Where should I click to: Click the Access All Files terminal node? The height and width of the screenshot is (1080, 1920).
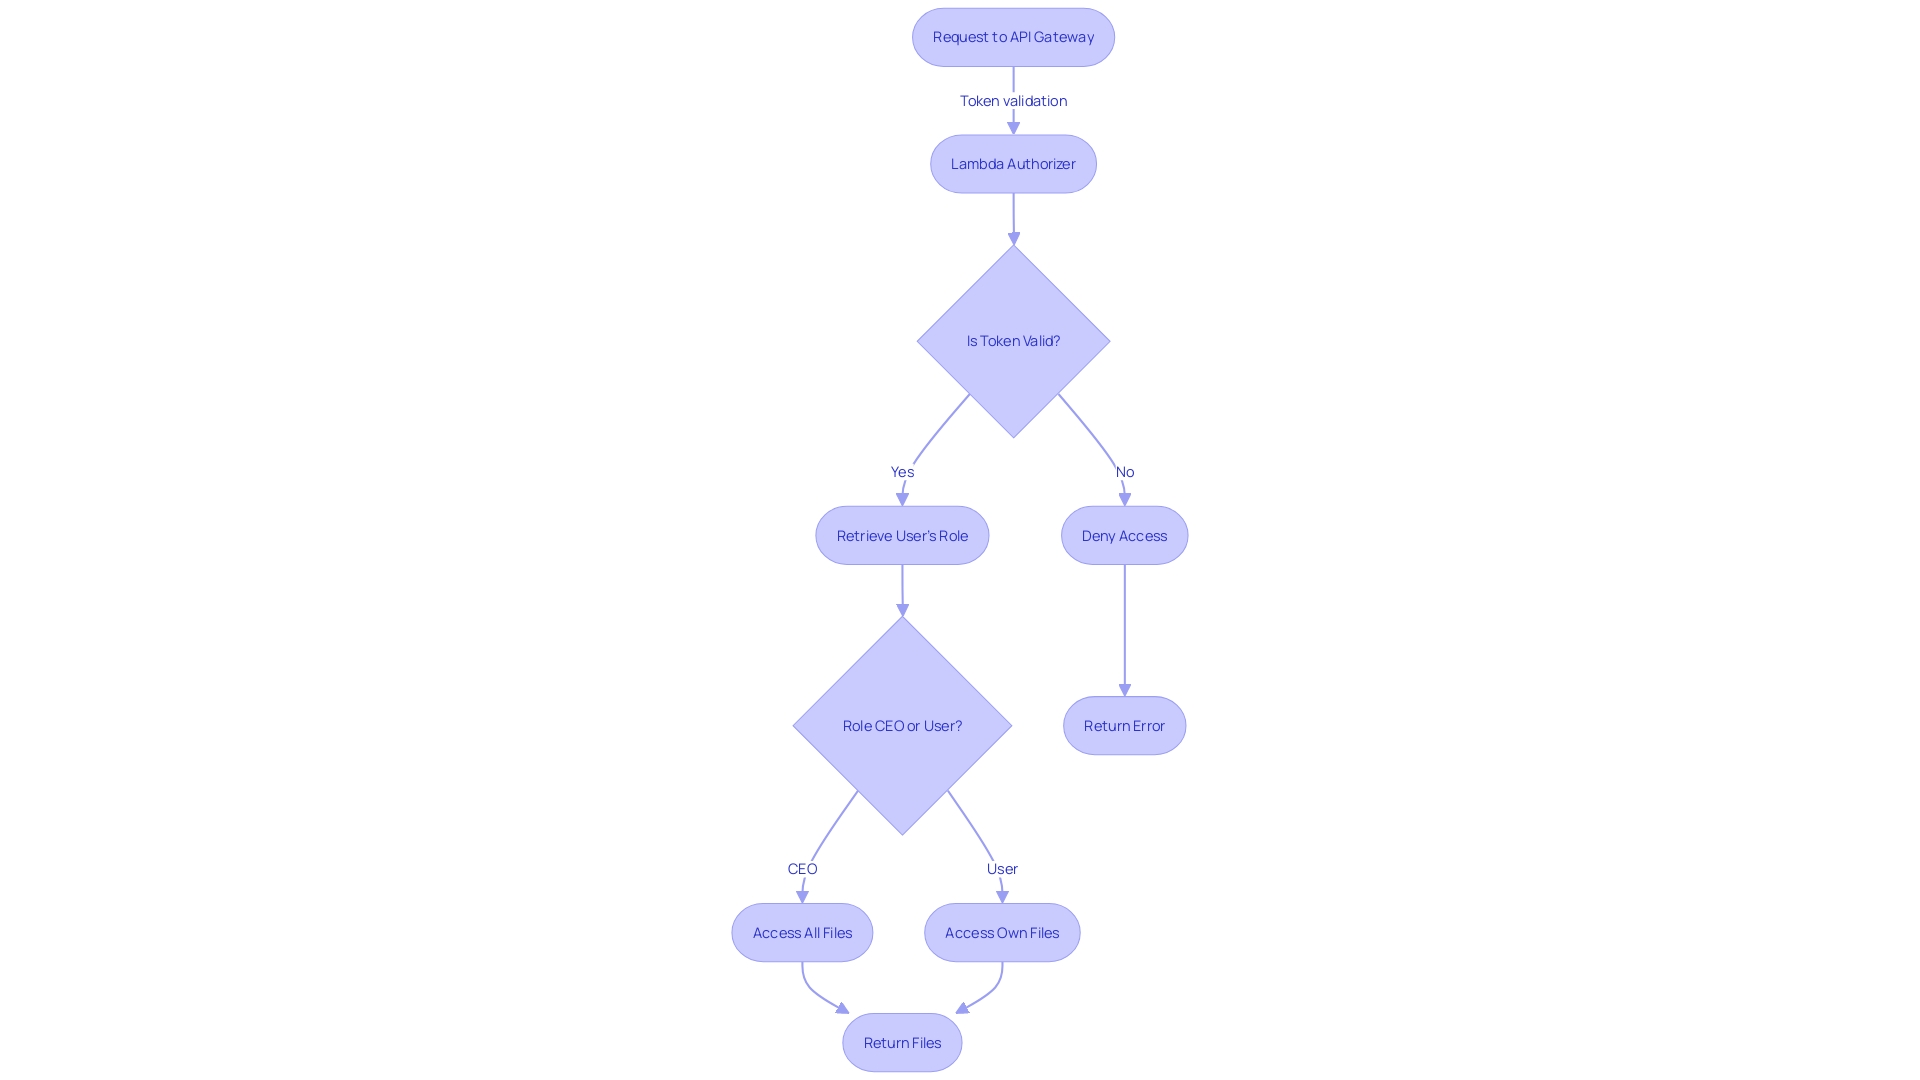(x=802, y=932)
